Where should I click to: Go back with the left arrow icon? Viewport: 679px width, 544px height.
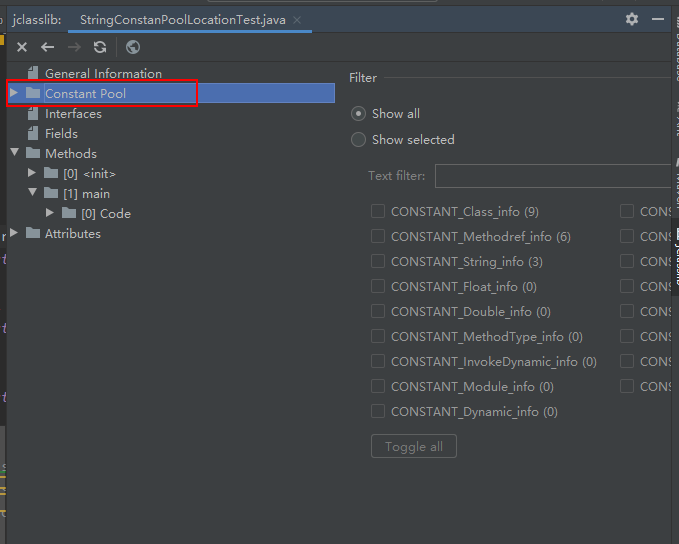click(x=48, y=47)
